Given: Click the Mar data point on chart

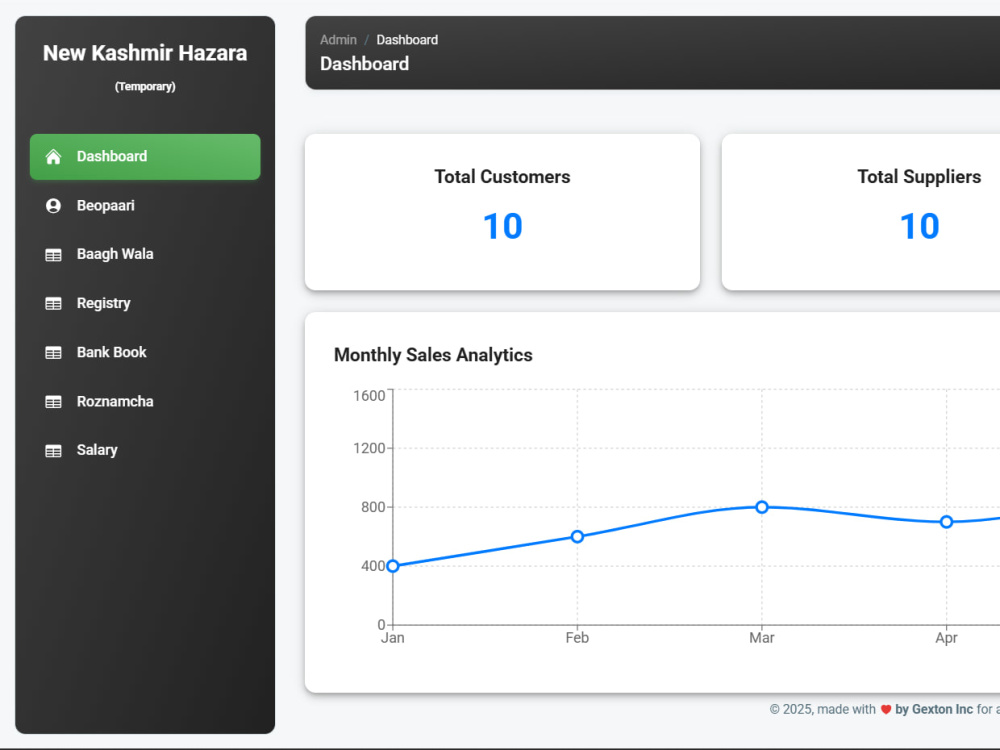Looking at the screenshot, I should [761, 507].
